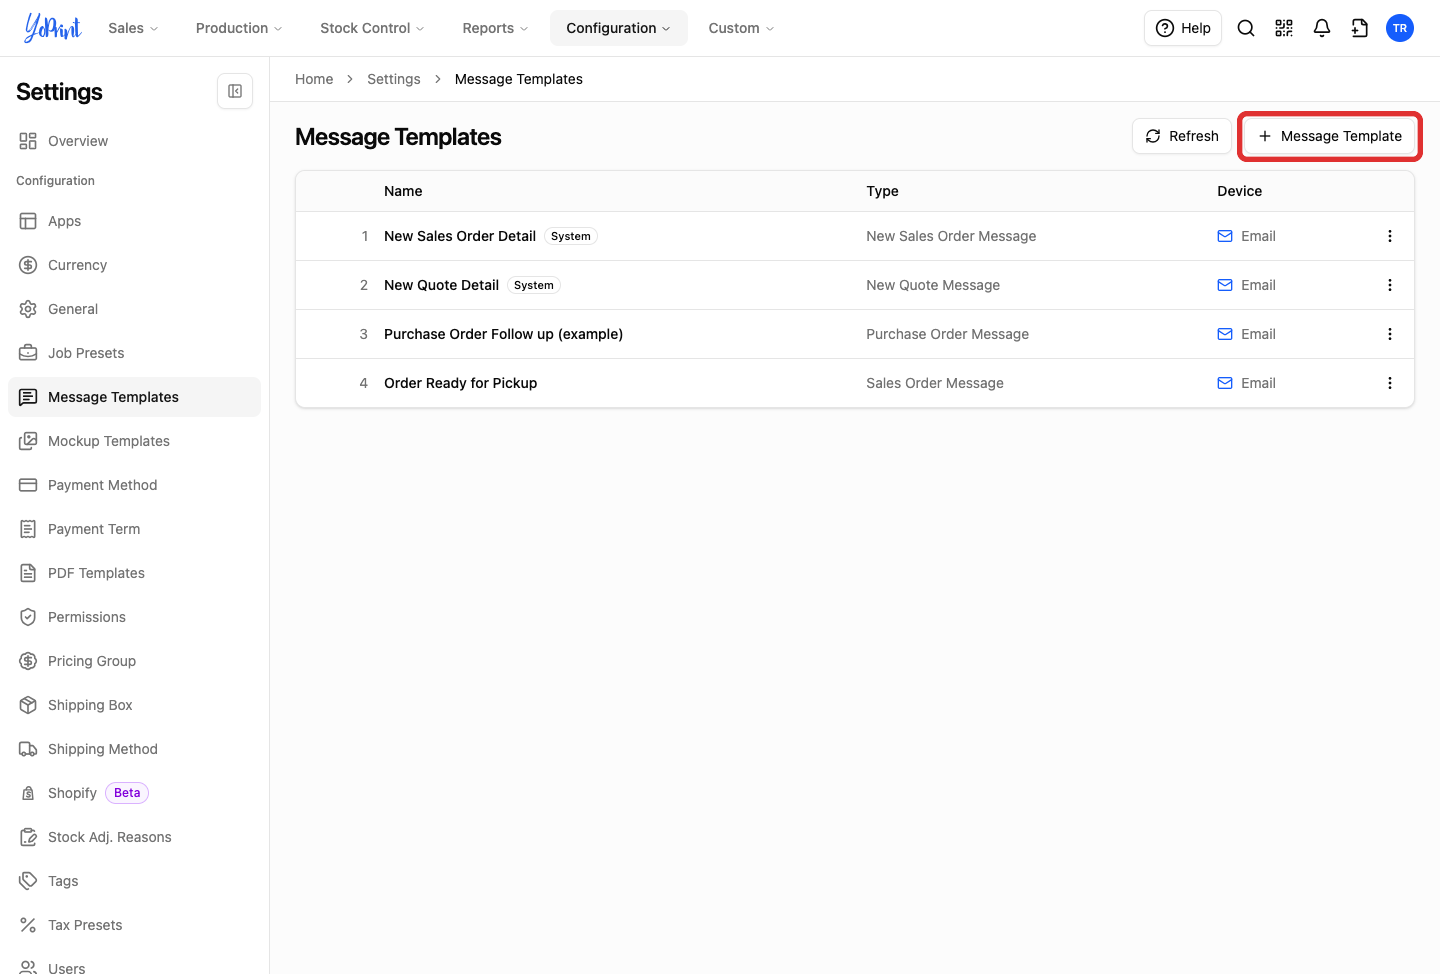Click the Currency dollar icon in sidebar
This screenshot has width=1440, height=974.
click(x=28, y=265)
